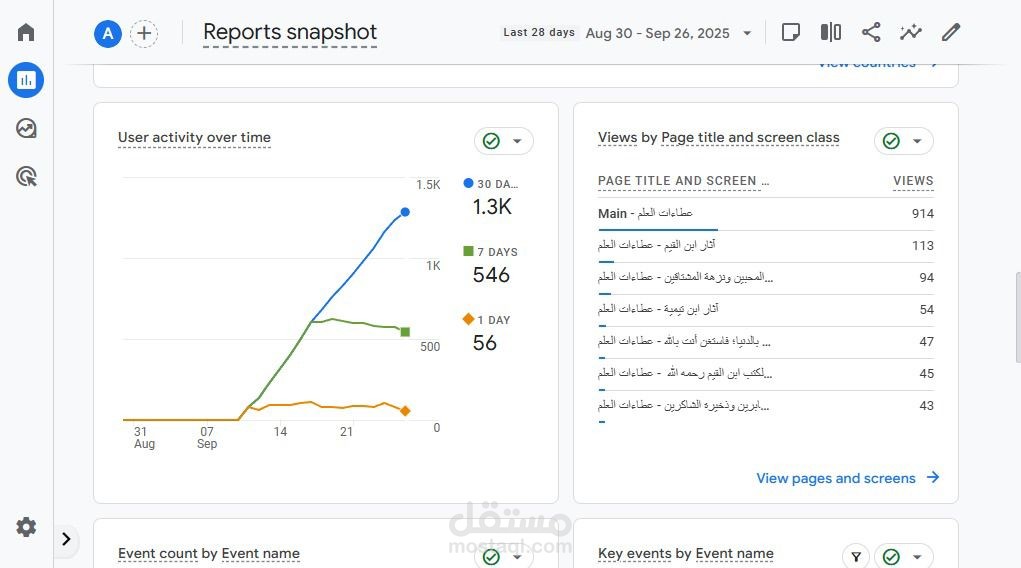Click the Views column header
Image resolution: width=1021 pixels, height=568 pixels.
click(912, 181)
